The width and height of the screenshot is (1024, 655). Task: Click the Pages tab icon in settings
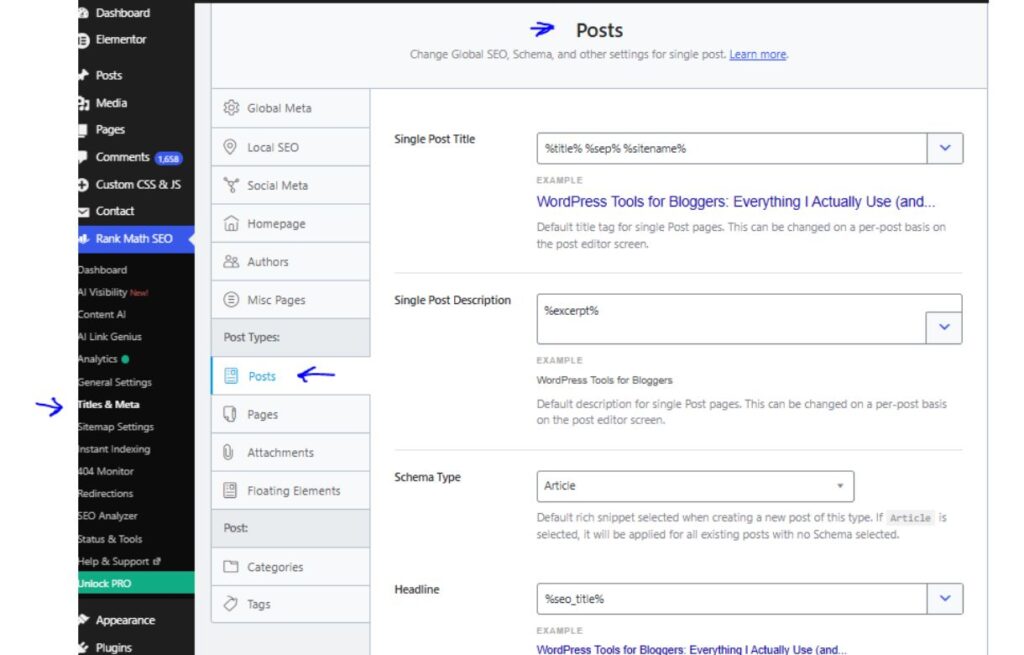click(x=230, y=414)
